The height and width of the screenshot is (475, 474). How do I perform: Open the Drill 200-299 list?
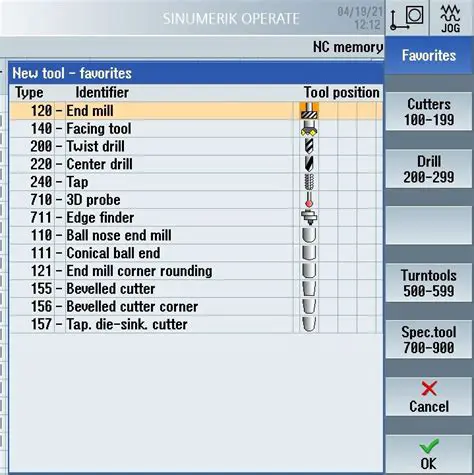[429, 169]
